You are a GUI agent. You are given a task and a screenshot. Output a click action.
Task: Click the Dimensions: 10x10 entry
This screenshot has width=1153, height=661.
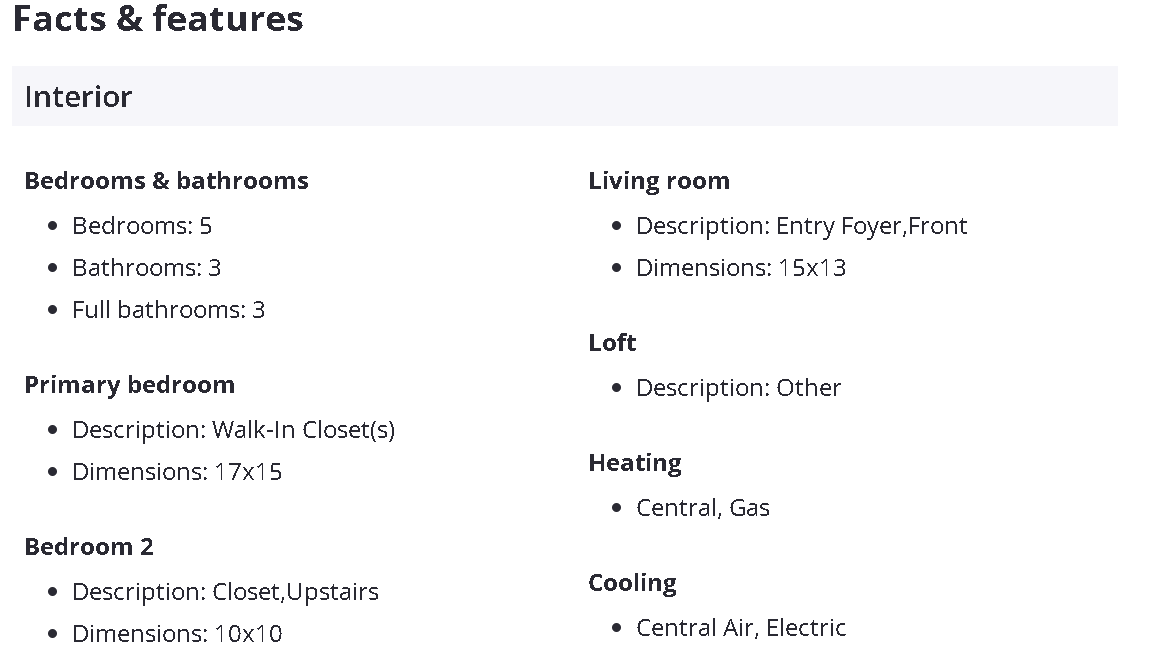click(177, 634)
